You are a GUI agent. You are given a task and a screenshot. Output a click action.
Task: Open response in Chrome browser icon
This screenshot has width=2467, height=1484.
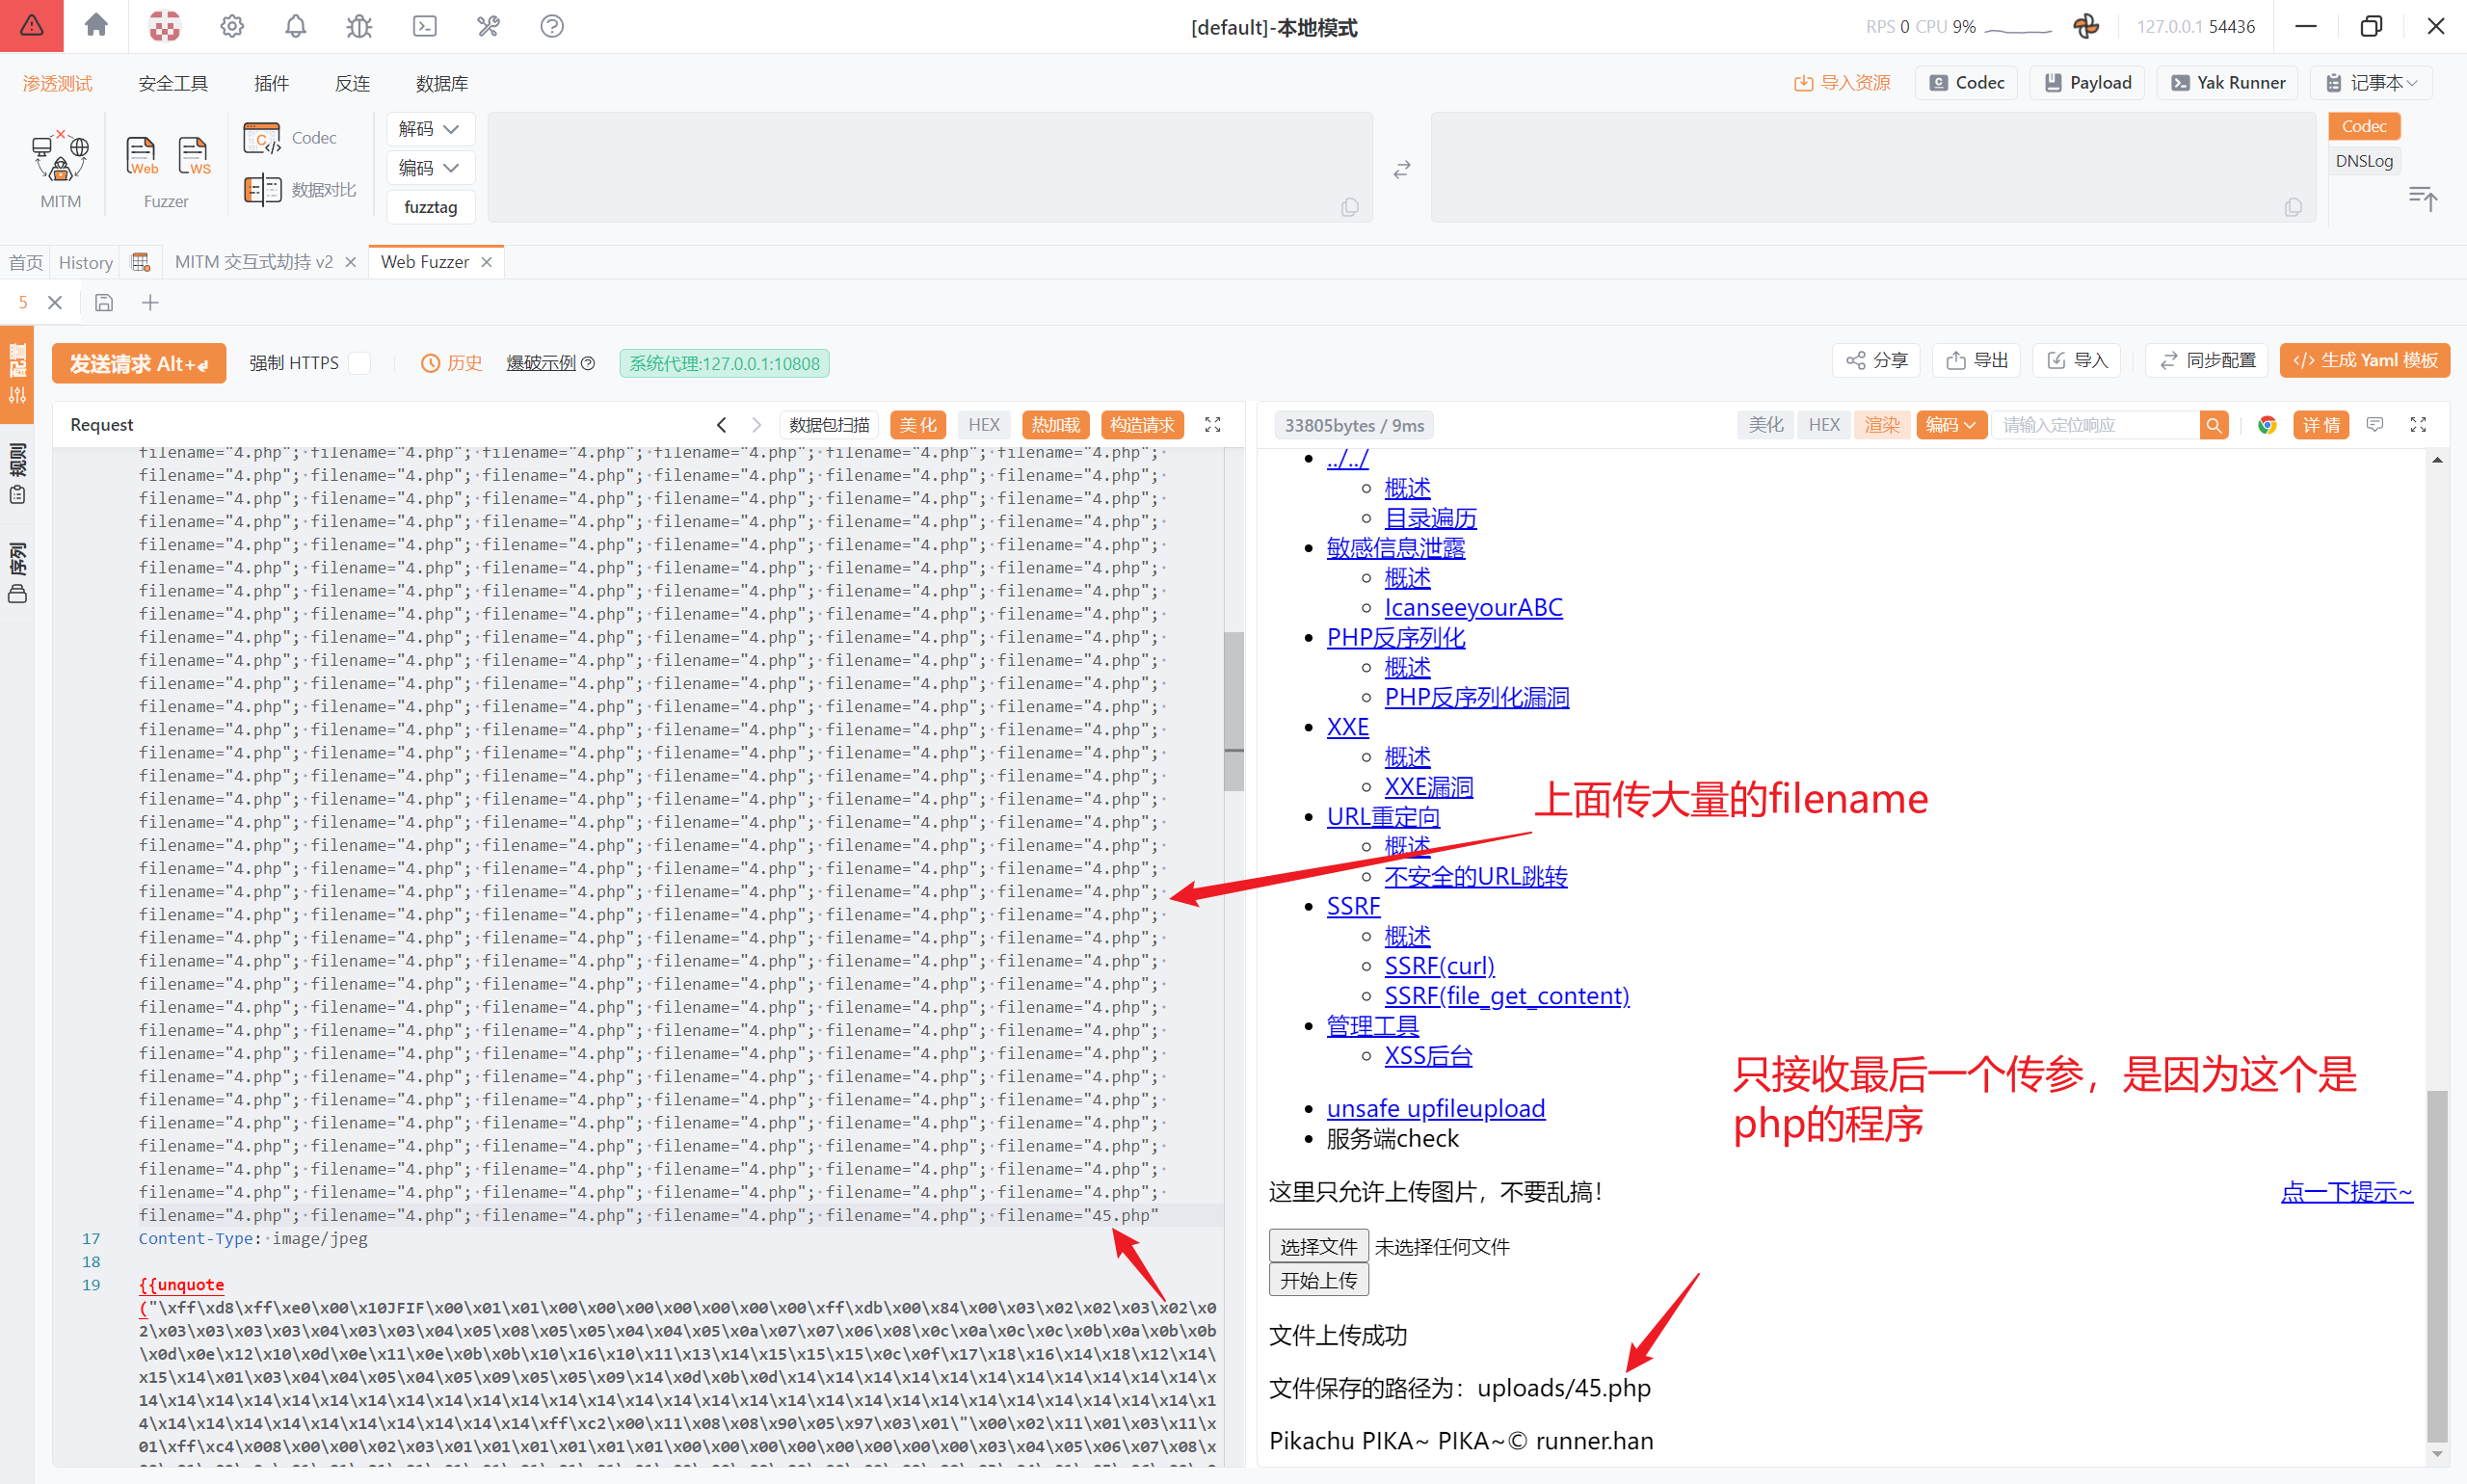coord(2267,425)
